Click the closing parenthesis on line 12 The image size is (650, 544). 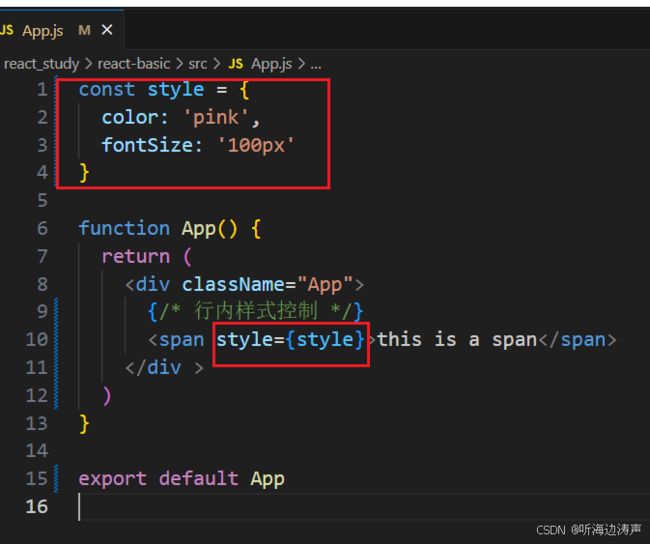click(107, 396)
